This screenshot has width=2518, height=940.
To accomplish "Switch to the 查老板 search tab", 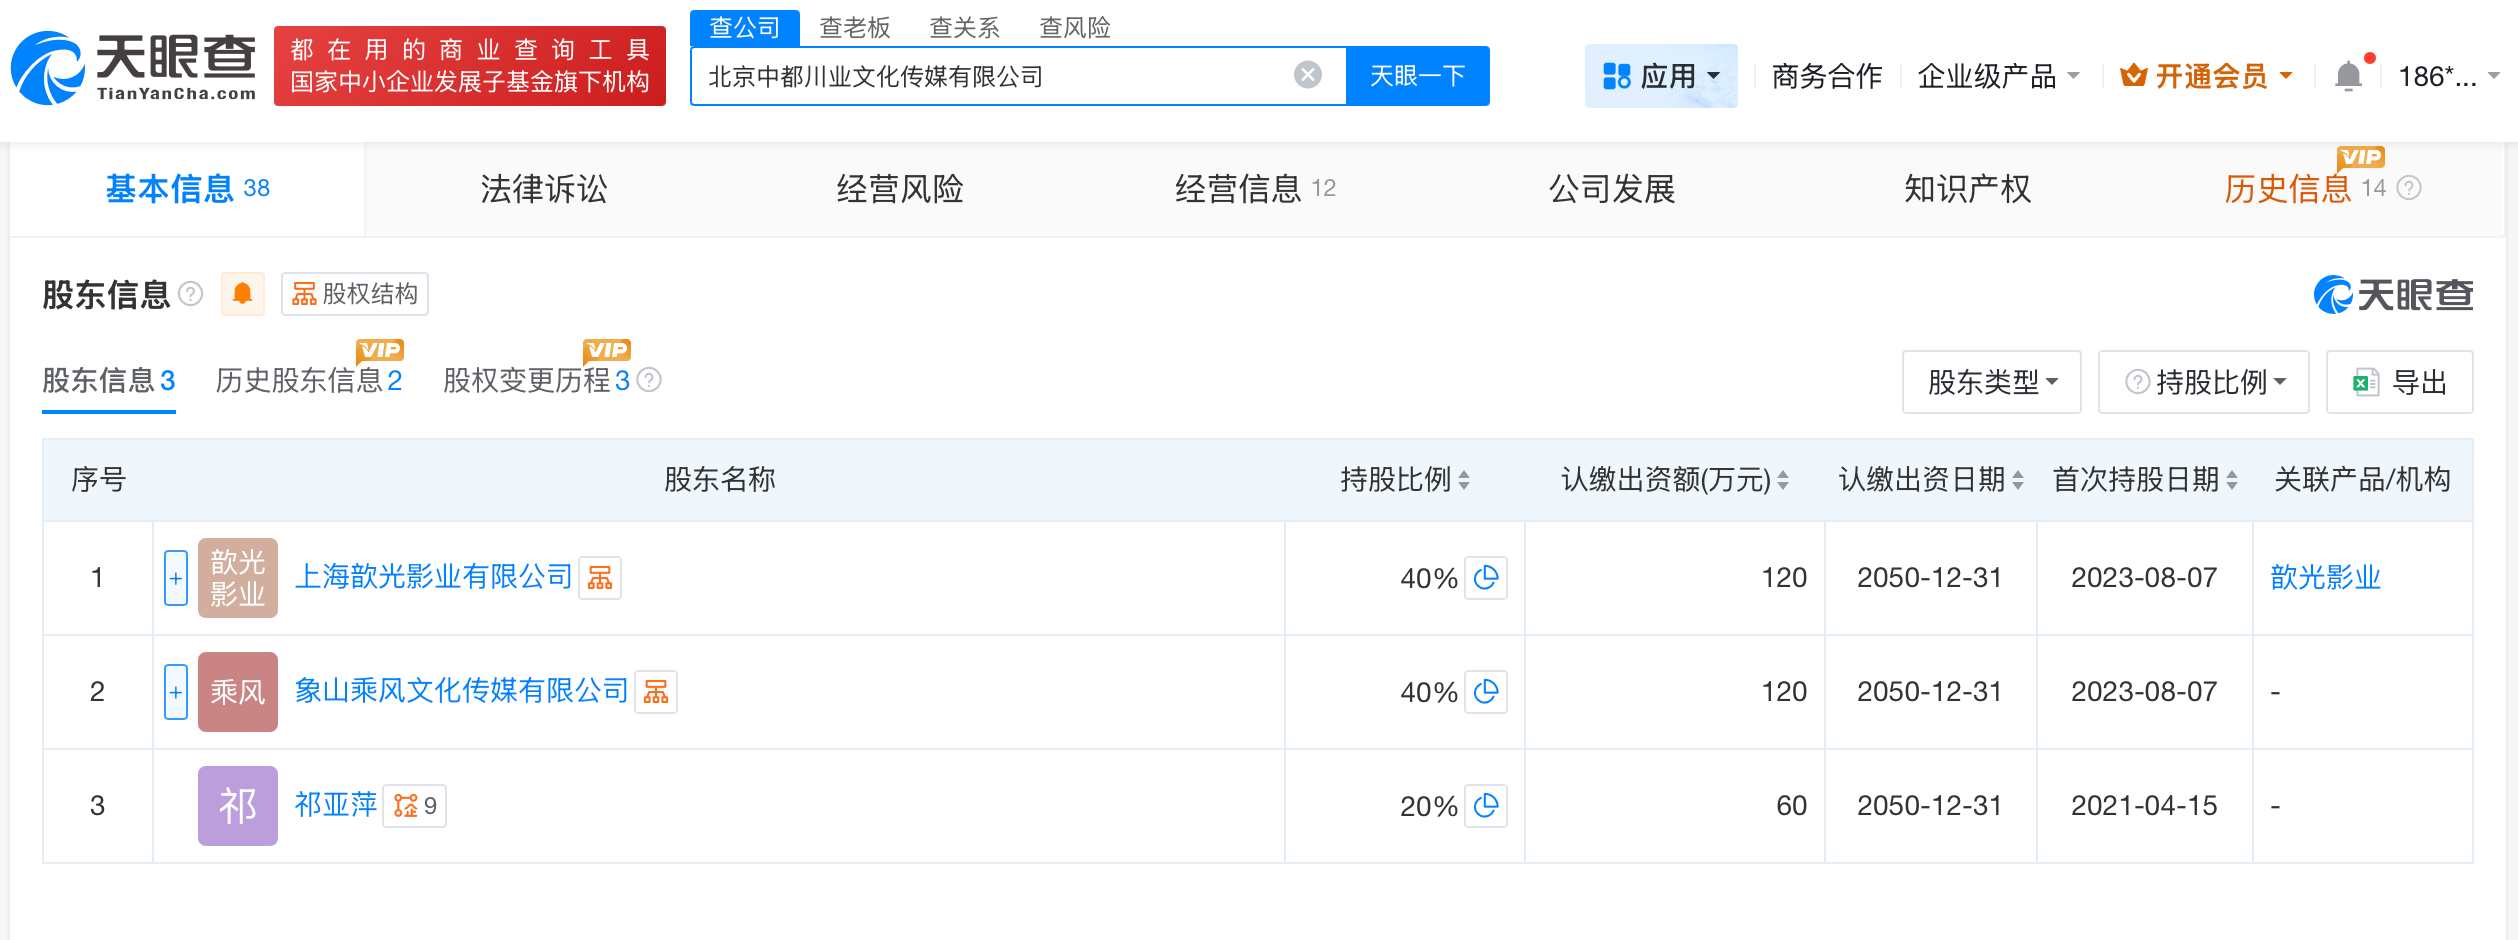I will coord(855,28).
